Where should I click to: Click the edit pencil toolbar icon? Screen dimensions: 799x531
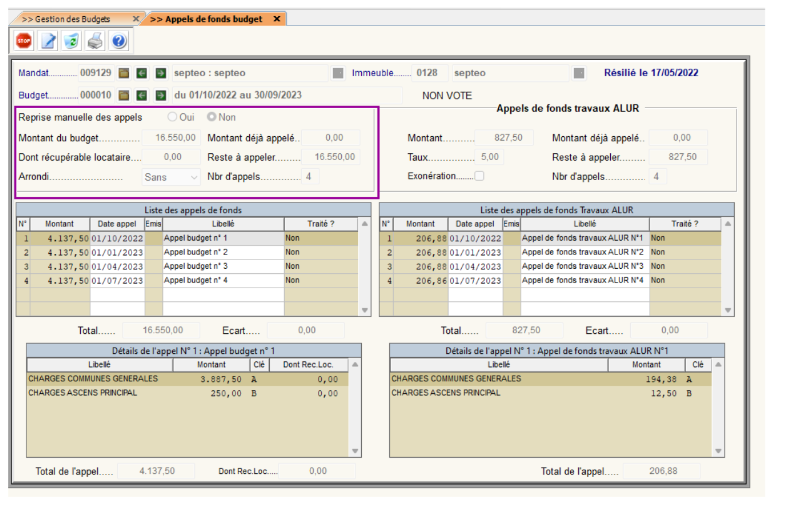click(48, 41)
